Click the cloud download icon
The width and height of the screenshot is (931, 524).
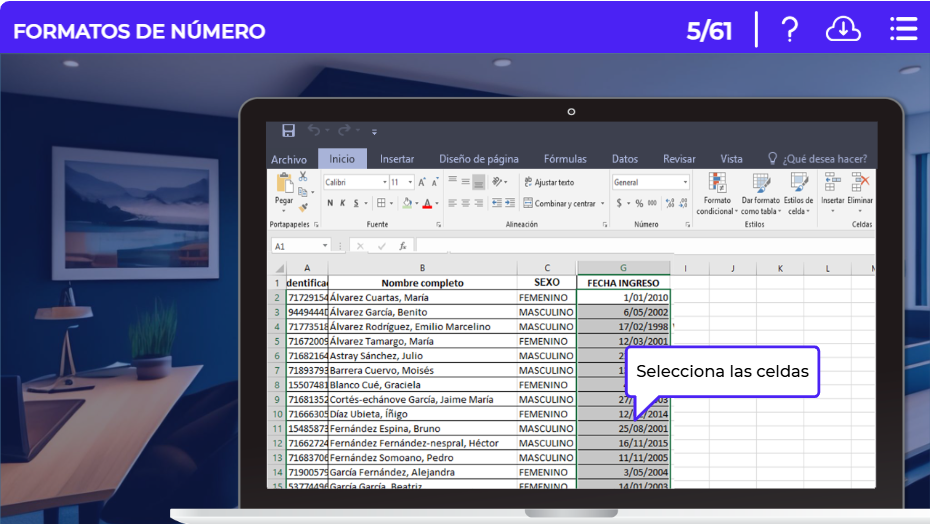click(x=843, y=30)
